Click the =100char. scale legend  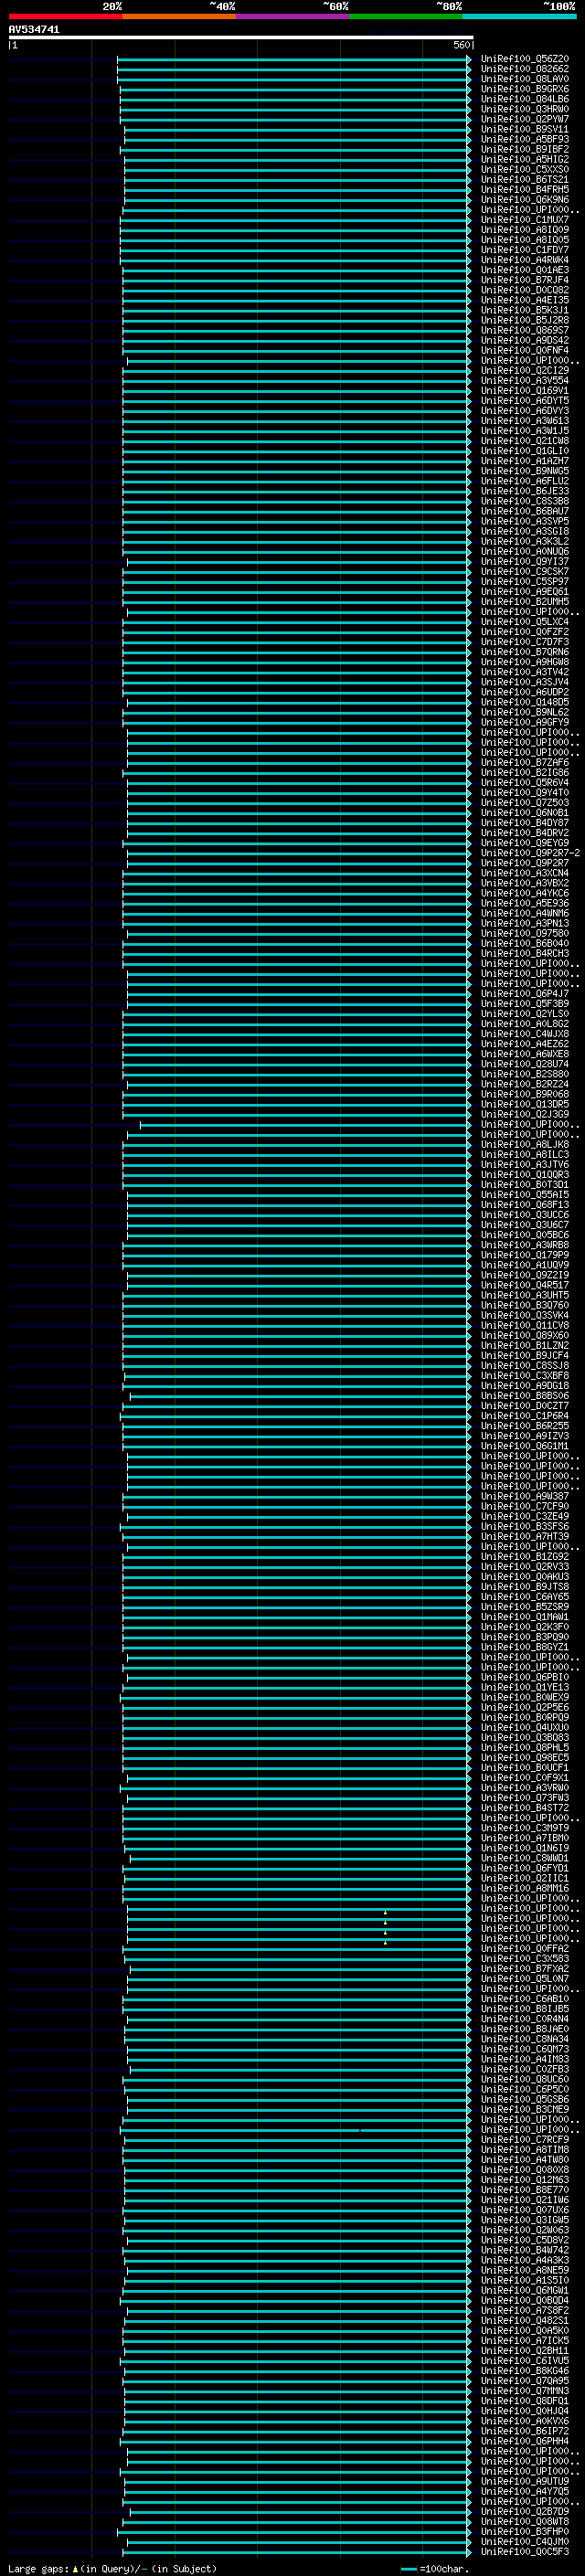point(433,2568)
